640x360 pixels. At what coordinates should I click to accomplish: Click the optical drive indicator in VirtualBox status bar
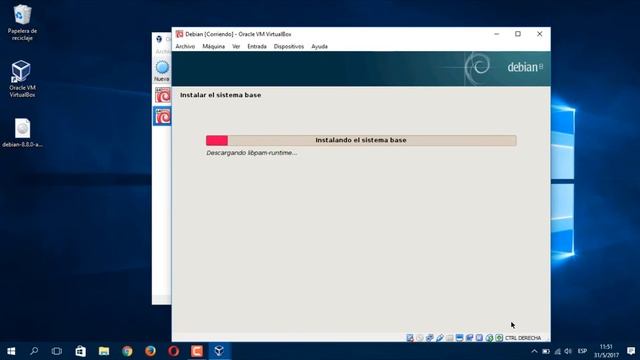420,338
